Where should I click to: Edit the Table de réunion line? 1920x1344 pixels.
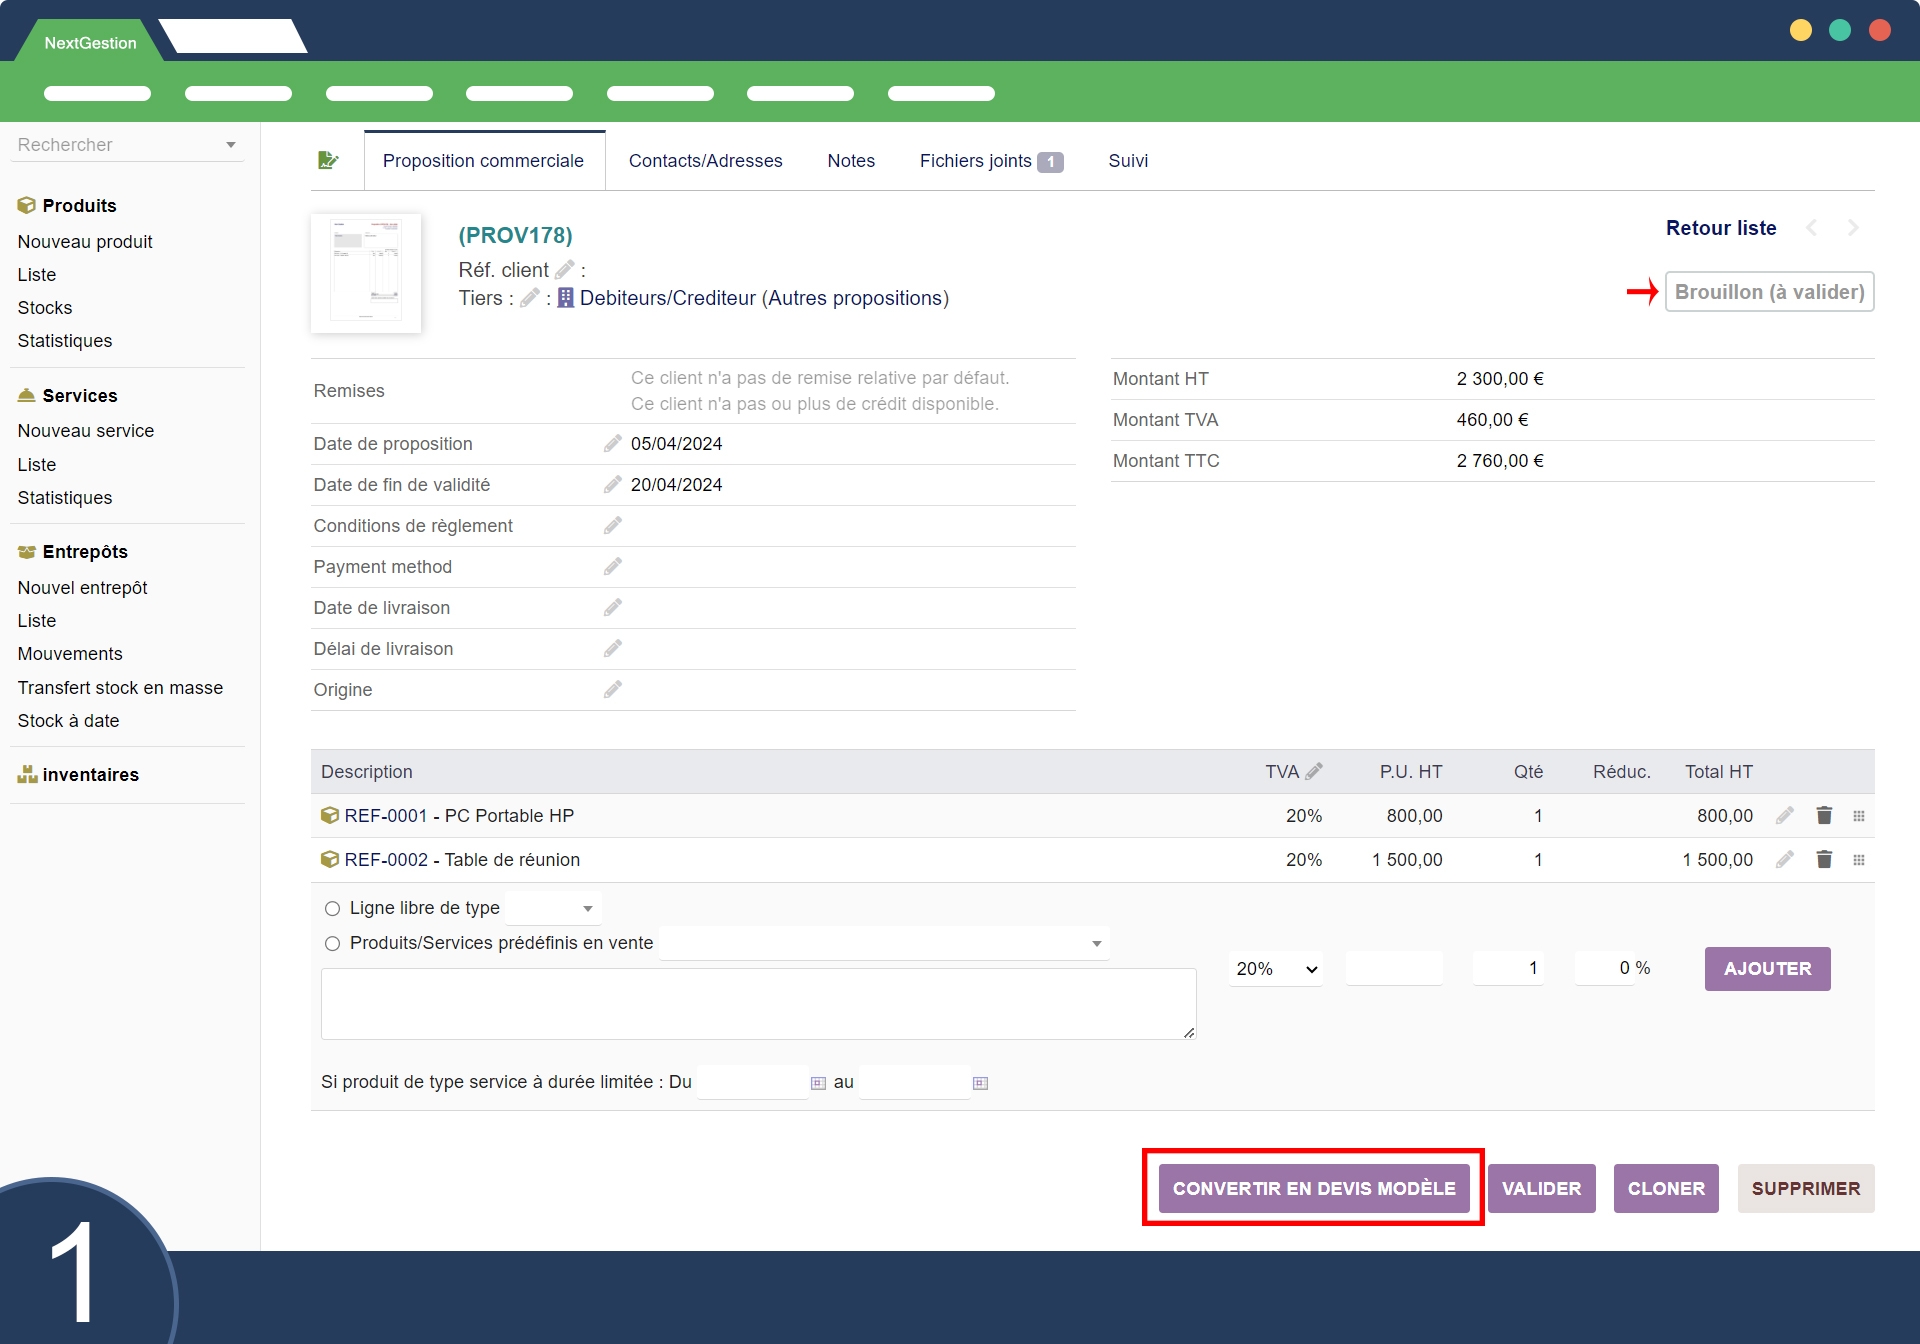[x=1785, y=860]
